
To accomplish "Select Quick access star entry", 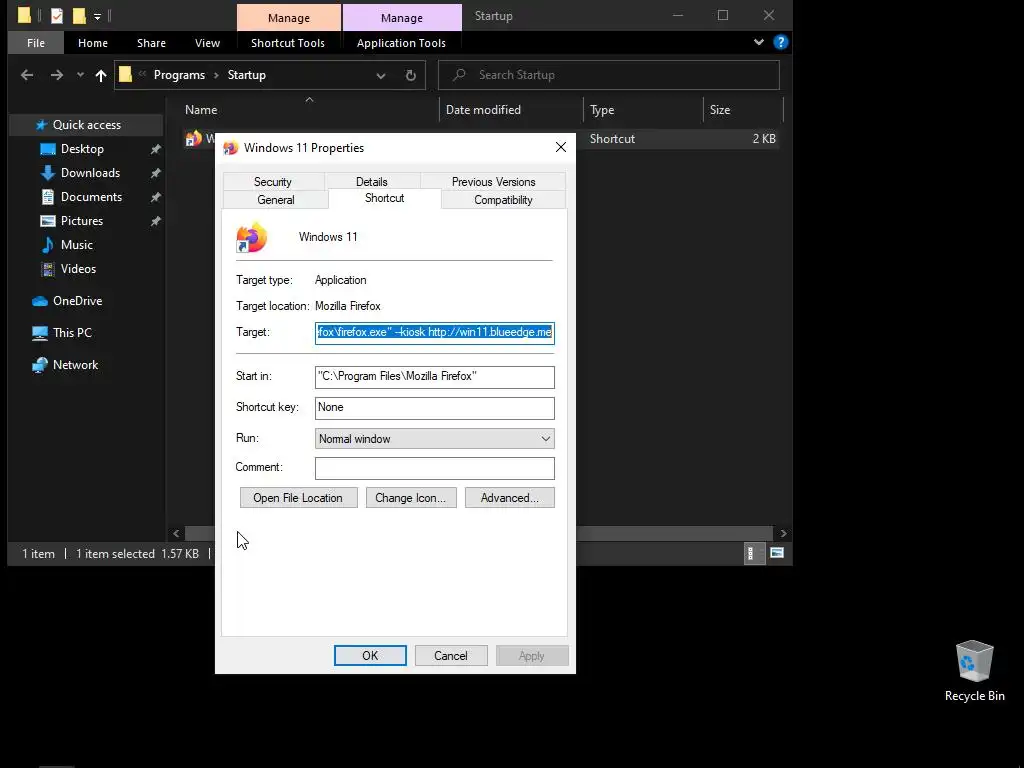I will pyautogui.click(x=86, y=125).
